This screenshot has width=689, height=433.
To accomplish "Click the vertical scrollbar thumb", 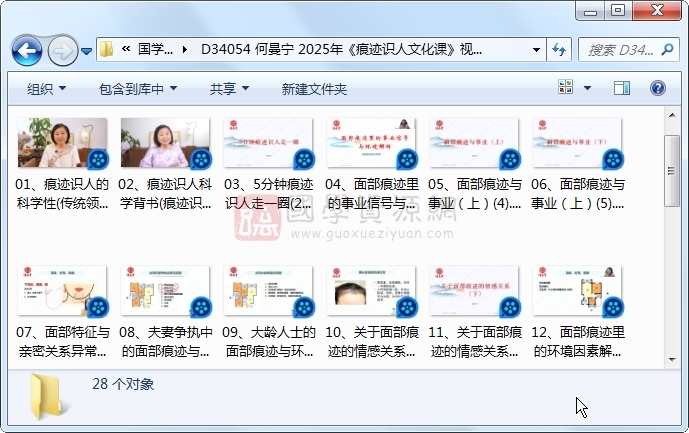I will 672,171.
